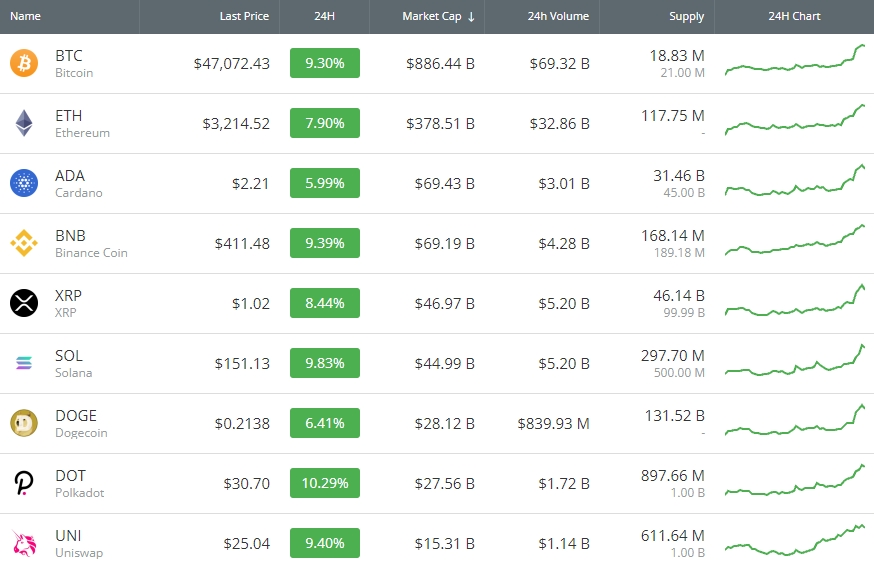Click the Solana logo icon
This screenshot has height=569, width=874.
coord(23,364)
